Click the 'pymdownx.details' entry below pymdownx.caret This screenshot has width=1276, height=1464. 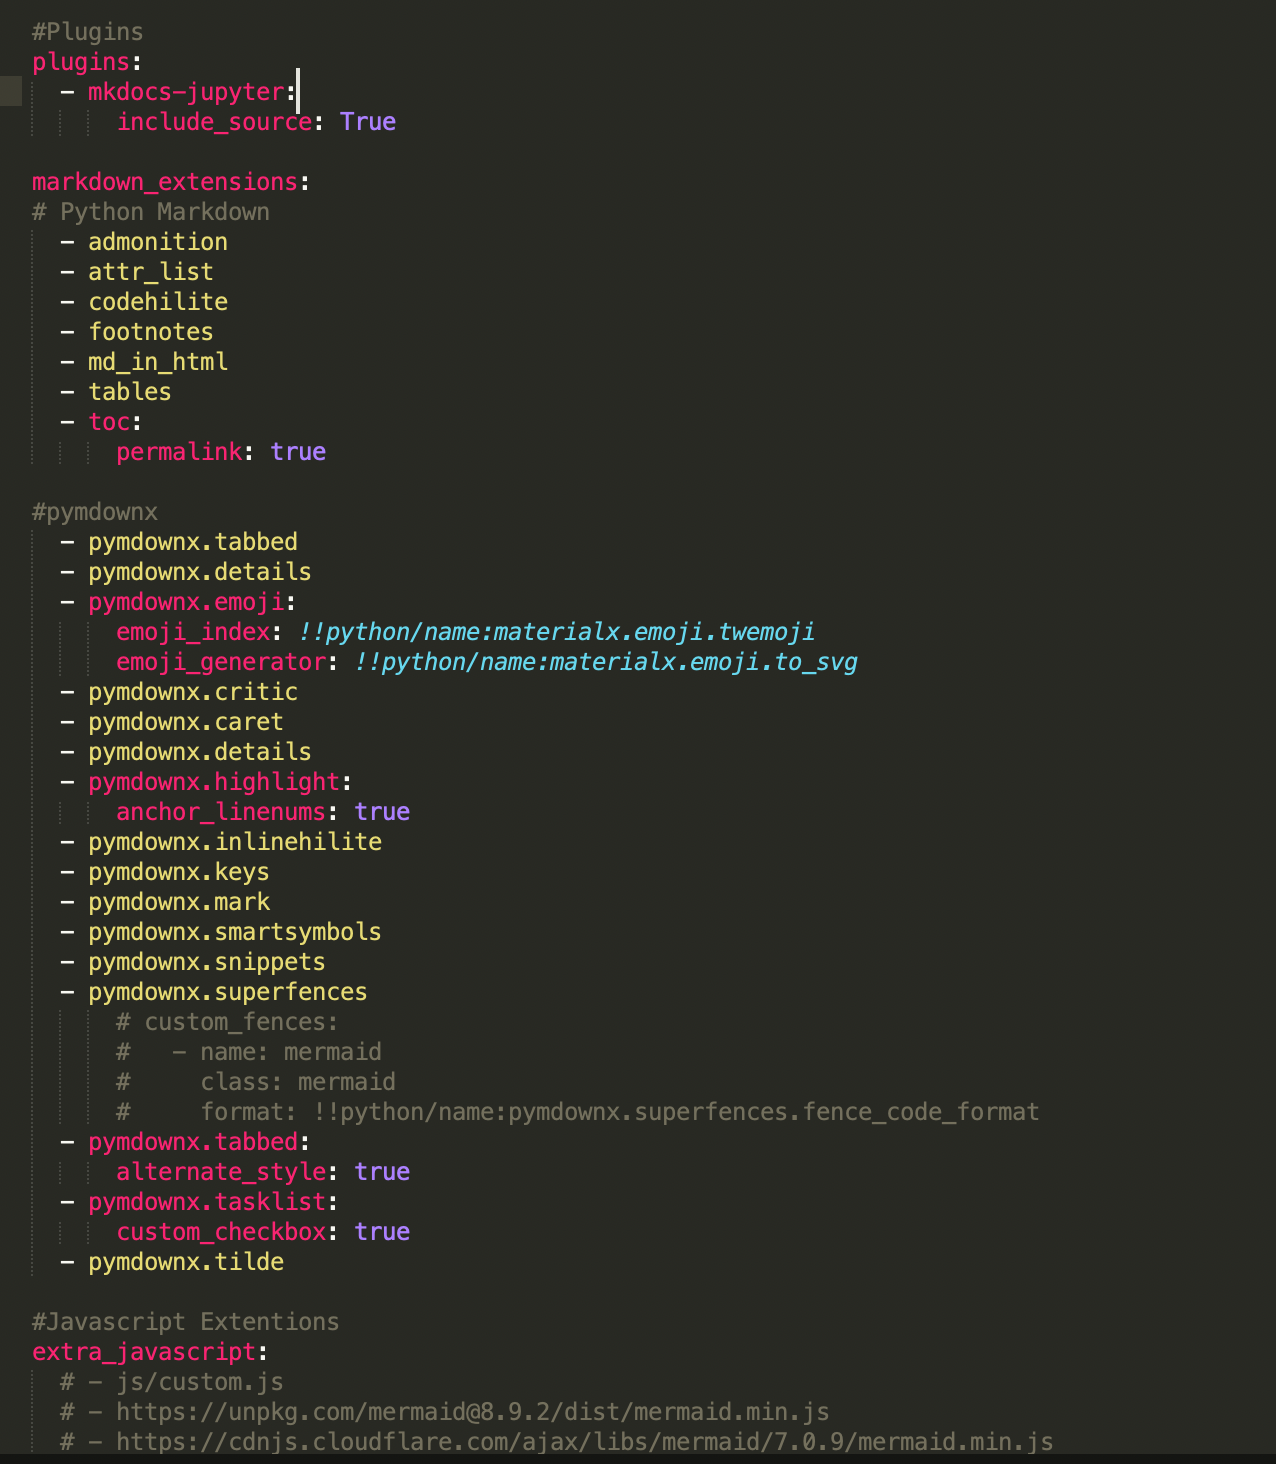(x=200, y=752)
